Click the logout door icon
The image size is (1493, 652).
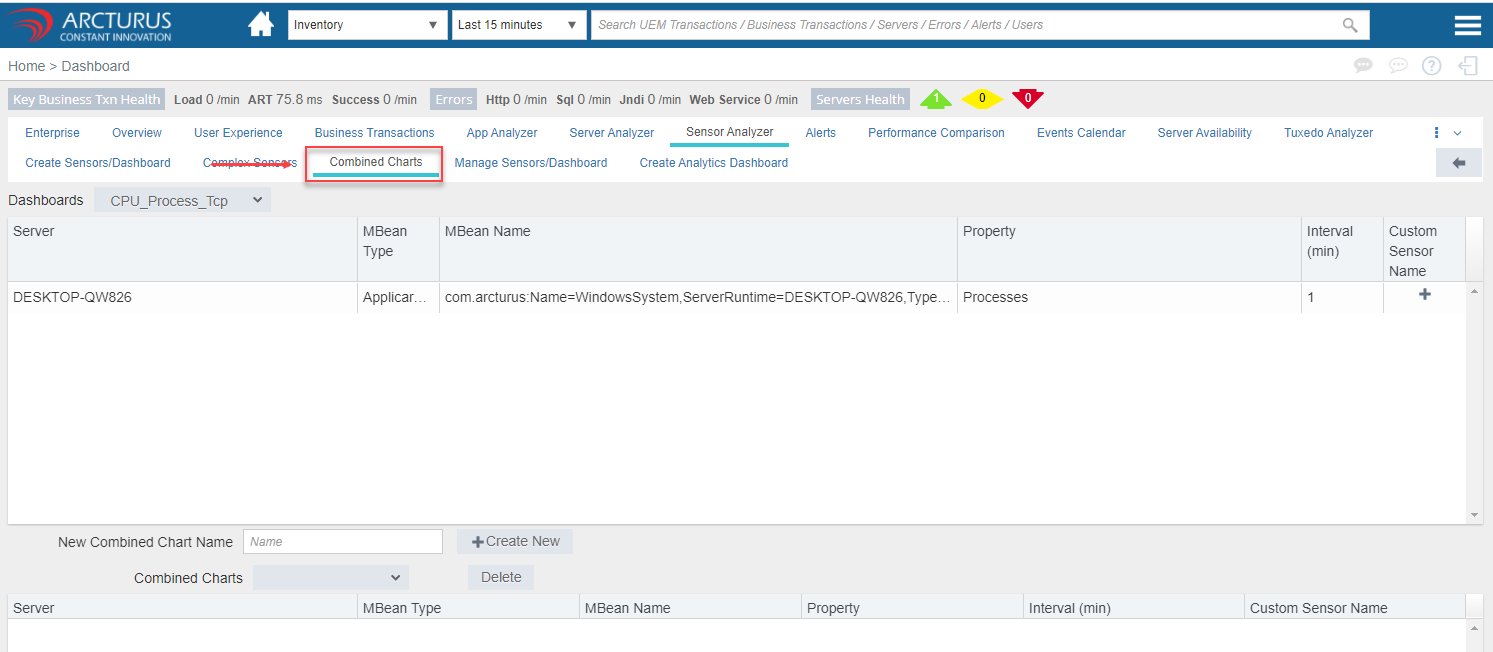coord(1468,66)
